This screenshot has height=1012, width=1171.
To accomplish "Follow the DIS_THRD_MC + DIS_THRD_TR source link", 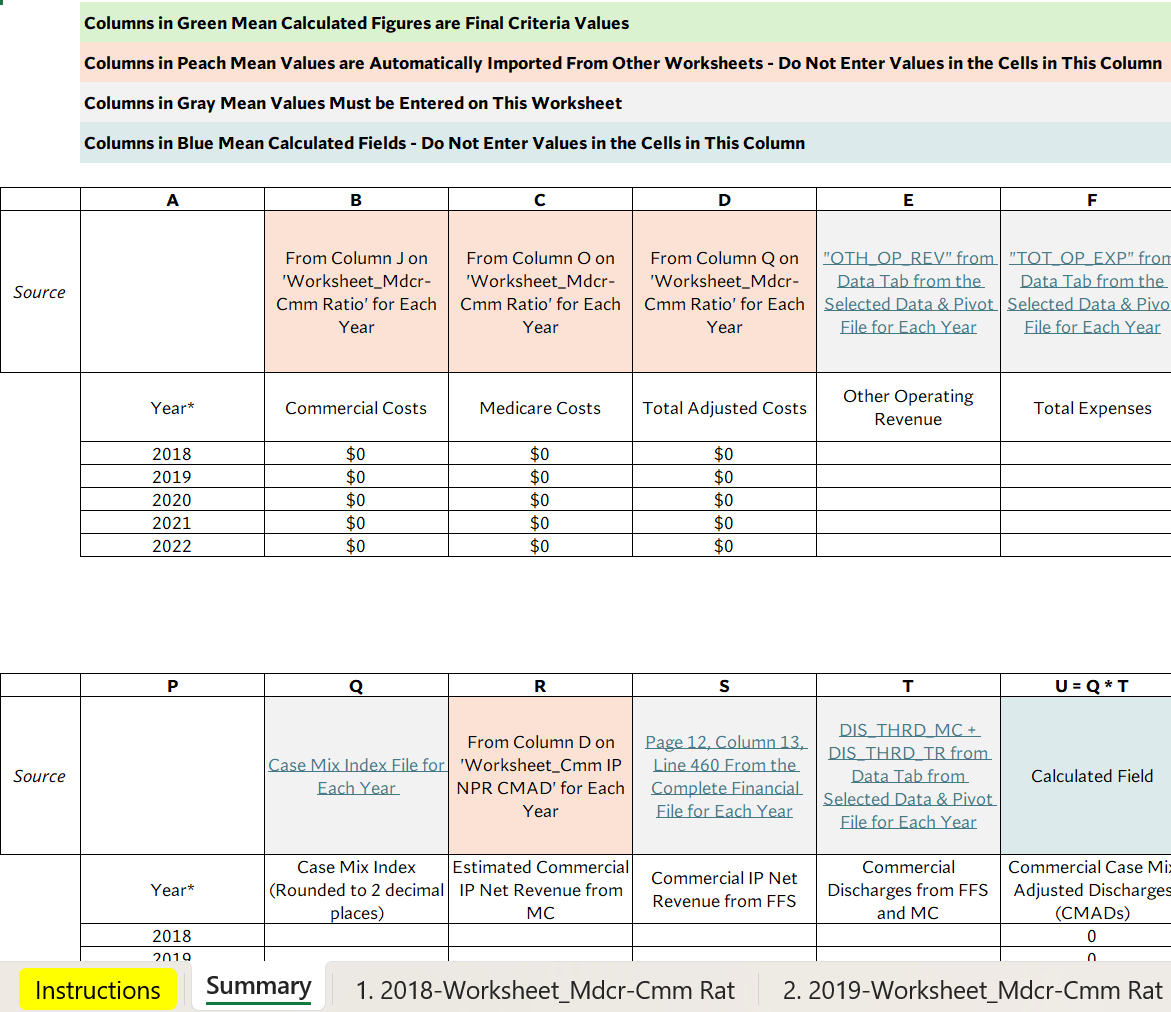I will click(908, 776).
